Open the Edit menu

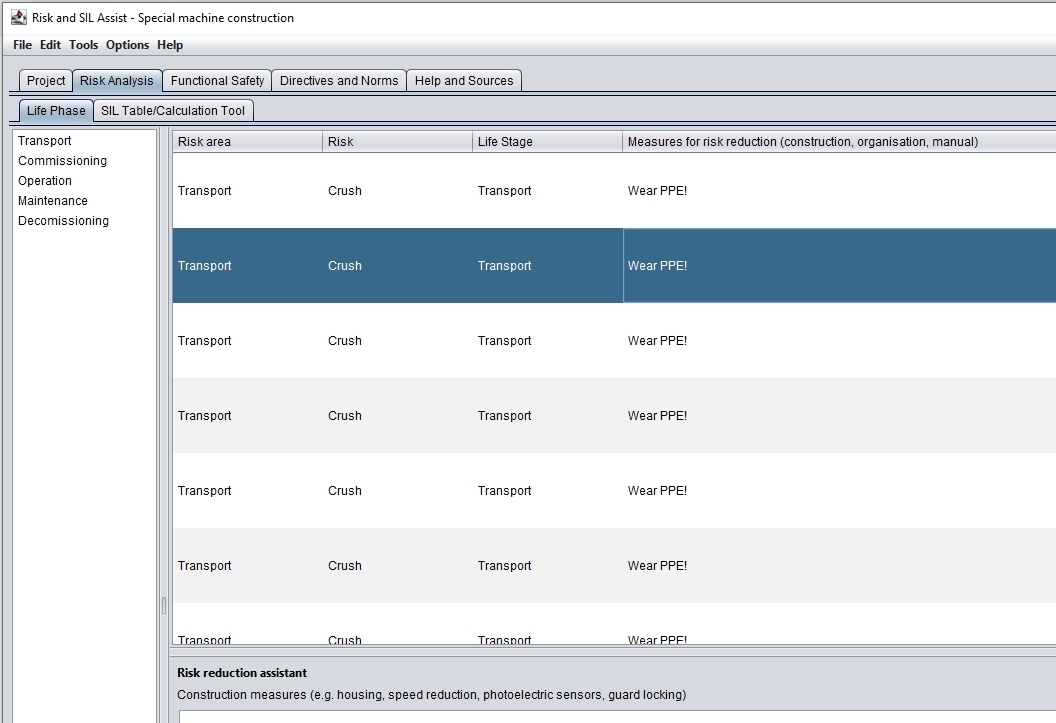point(50,45)
